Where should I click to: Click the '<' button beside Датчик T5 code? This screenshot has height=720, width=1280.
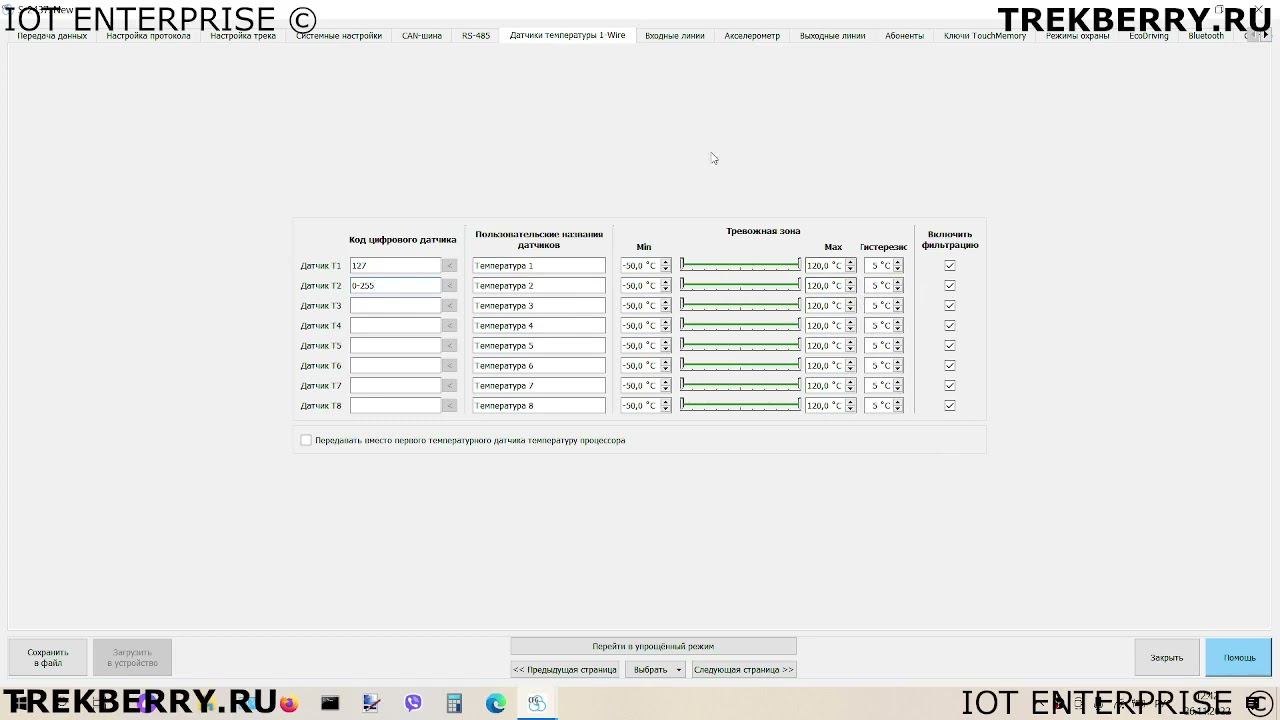450,346
